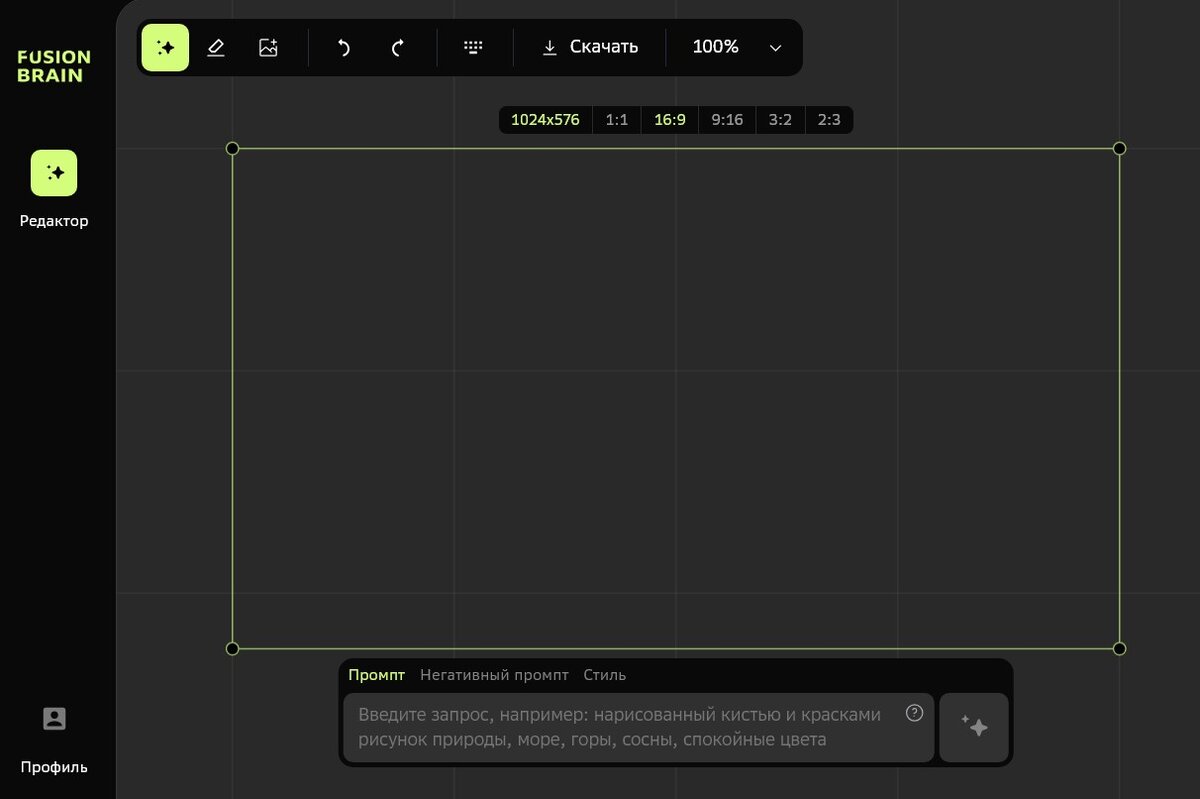The image size is (1200, 799).
Task: Click the add image icon
Action: [x=268, y=47]
